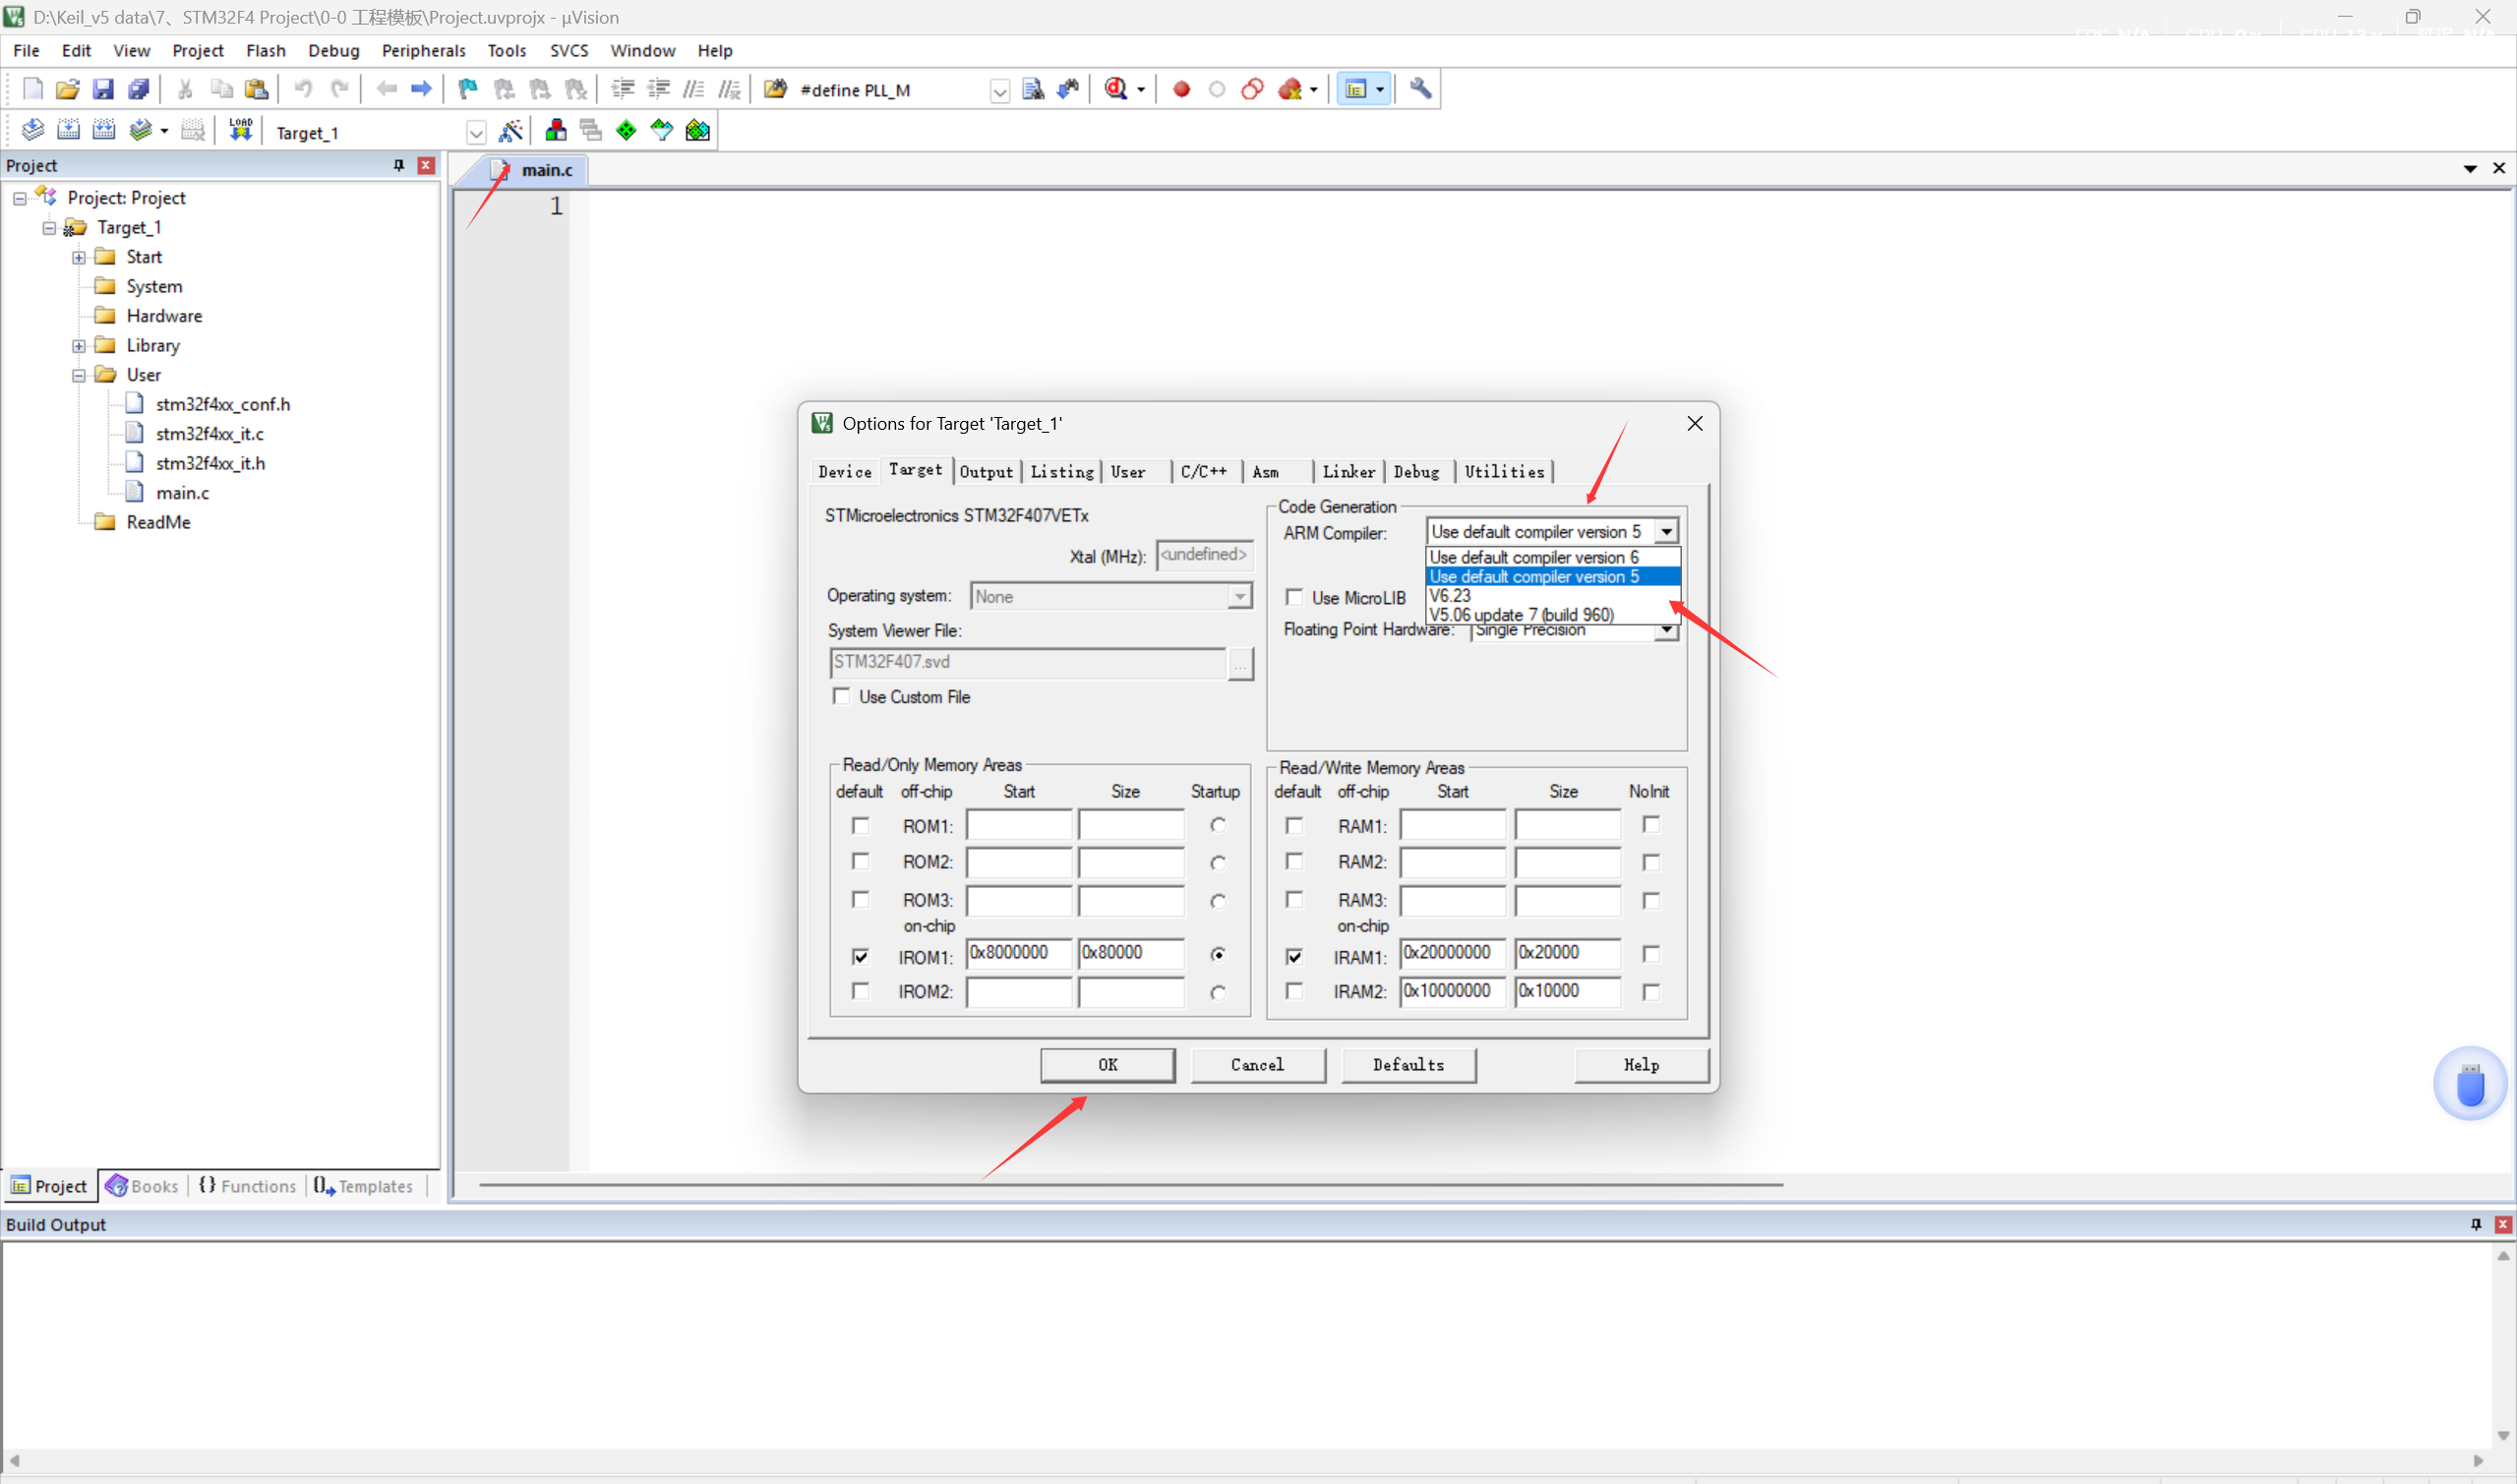Screen dimensions: 2517x1484
Task: Start debug session magnifier icon
Action: 1115,89
